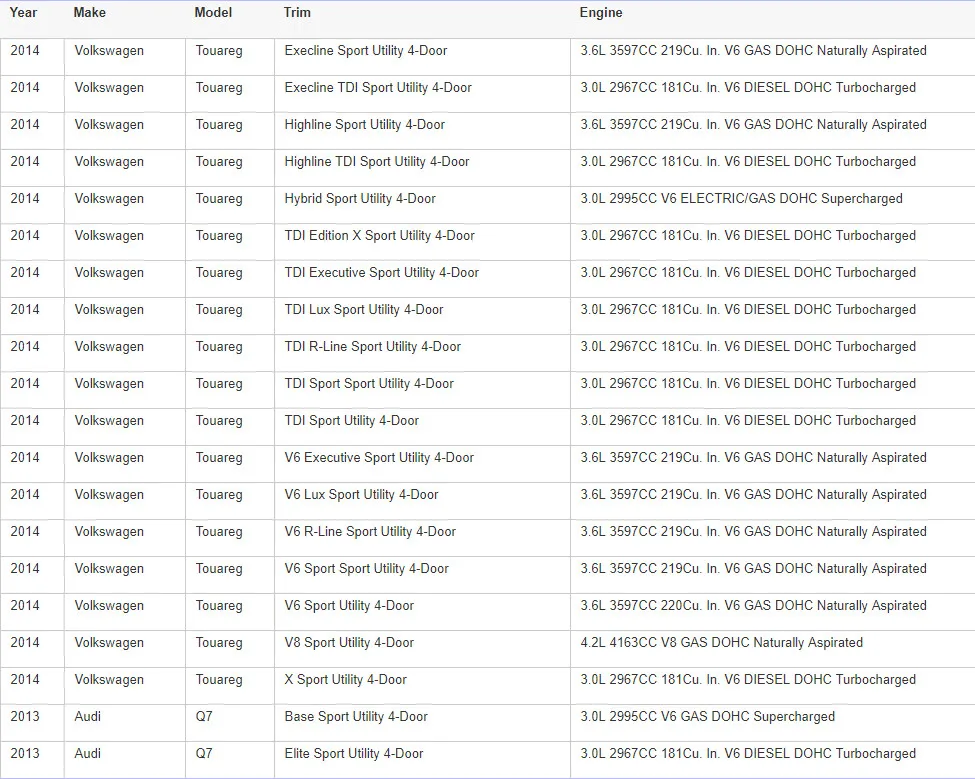The width and height of the screenshot is (975, 779).
Task: Click the Audi Q7 Base Sport Utility trim
Action: point(356,717)
